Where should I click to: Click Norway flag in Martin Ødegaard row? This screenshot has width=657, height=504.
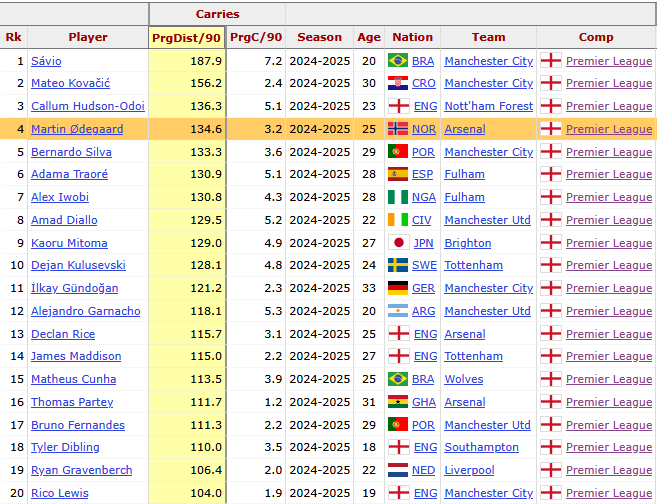(x=398, y=129)
